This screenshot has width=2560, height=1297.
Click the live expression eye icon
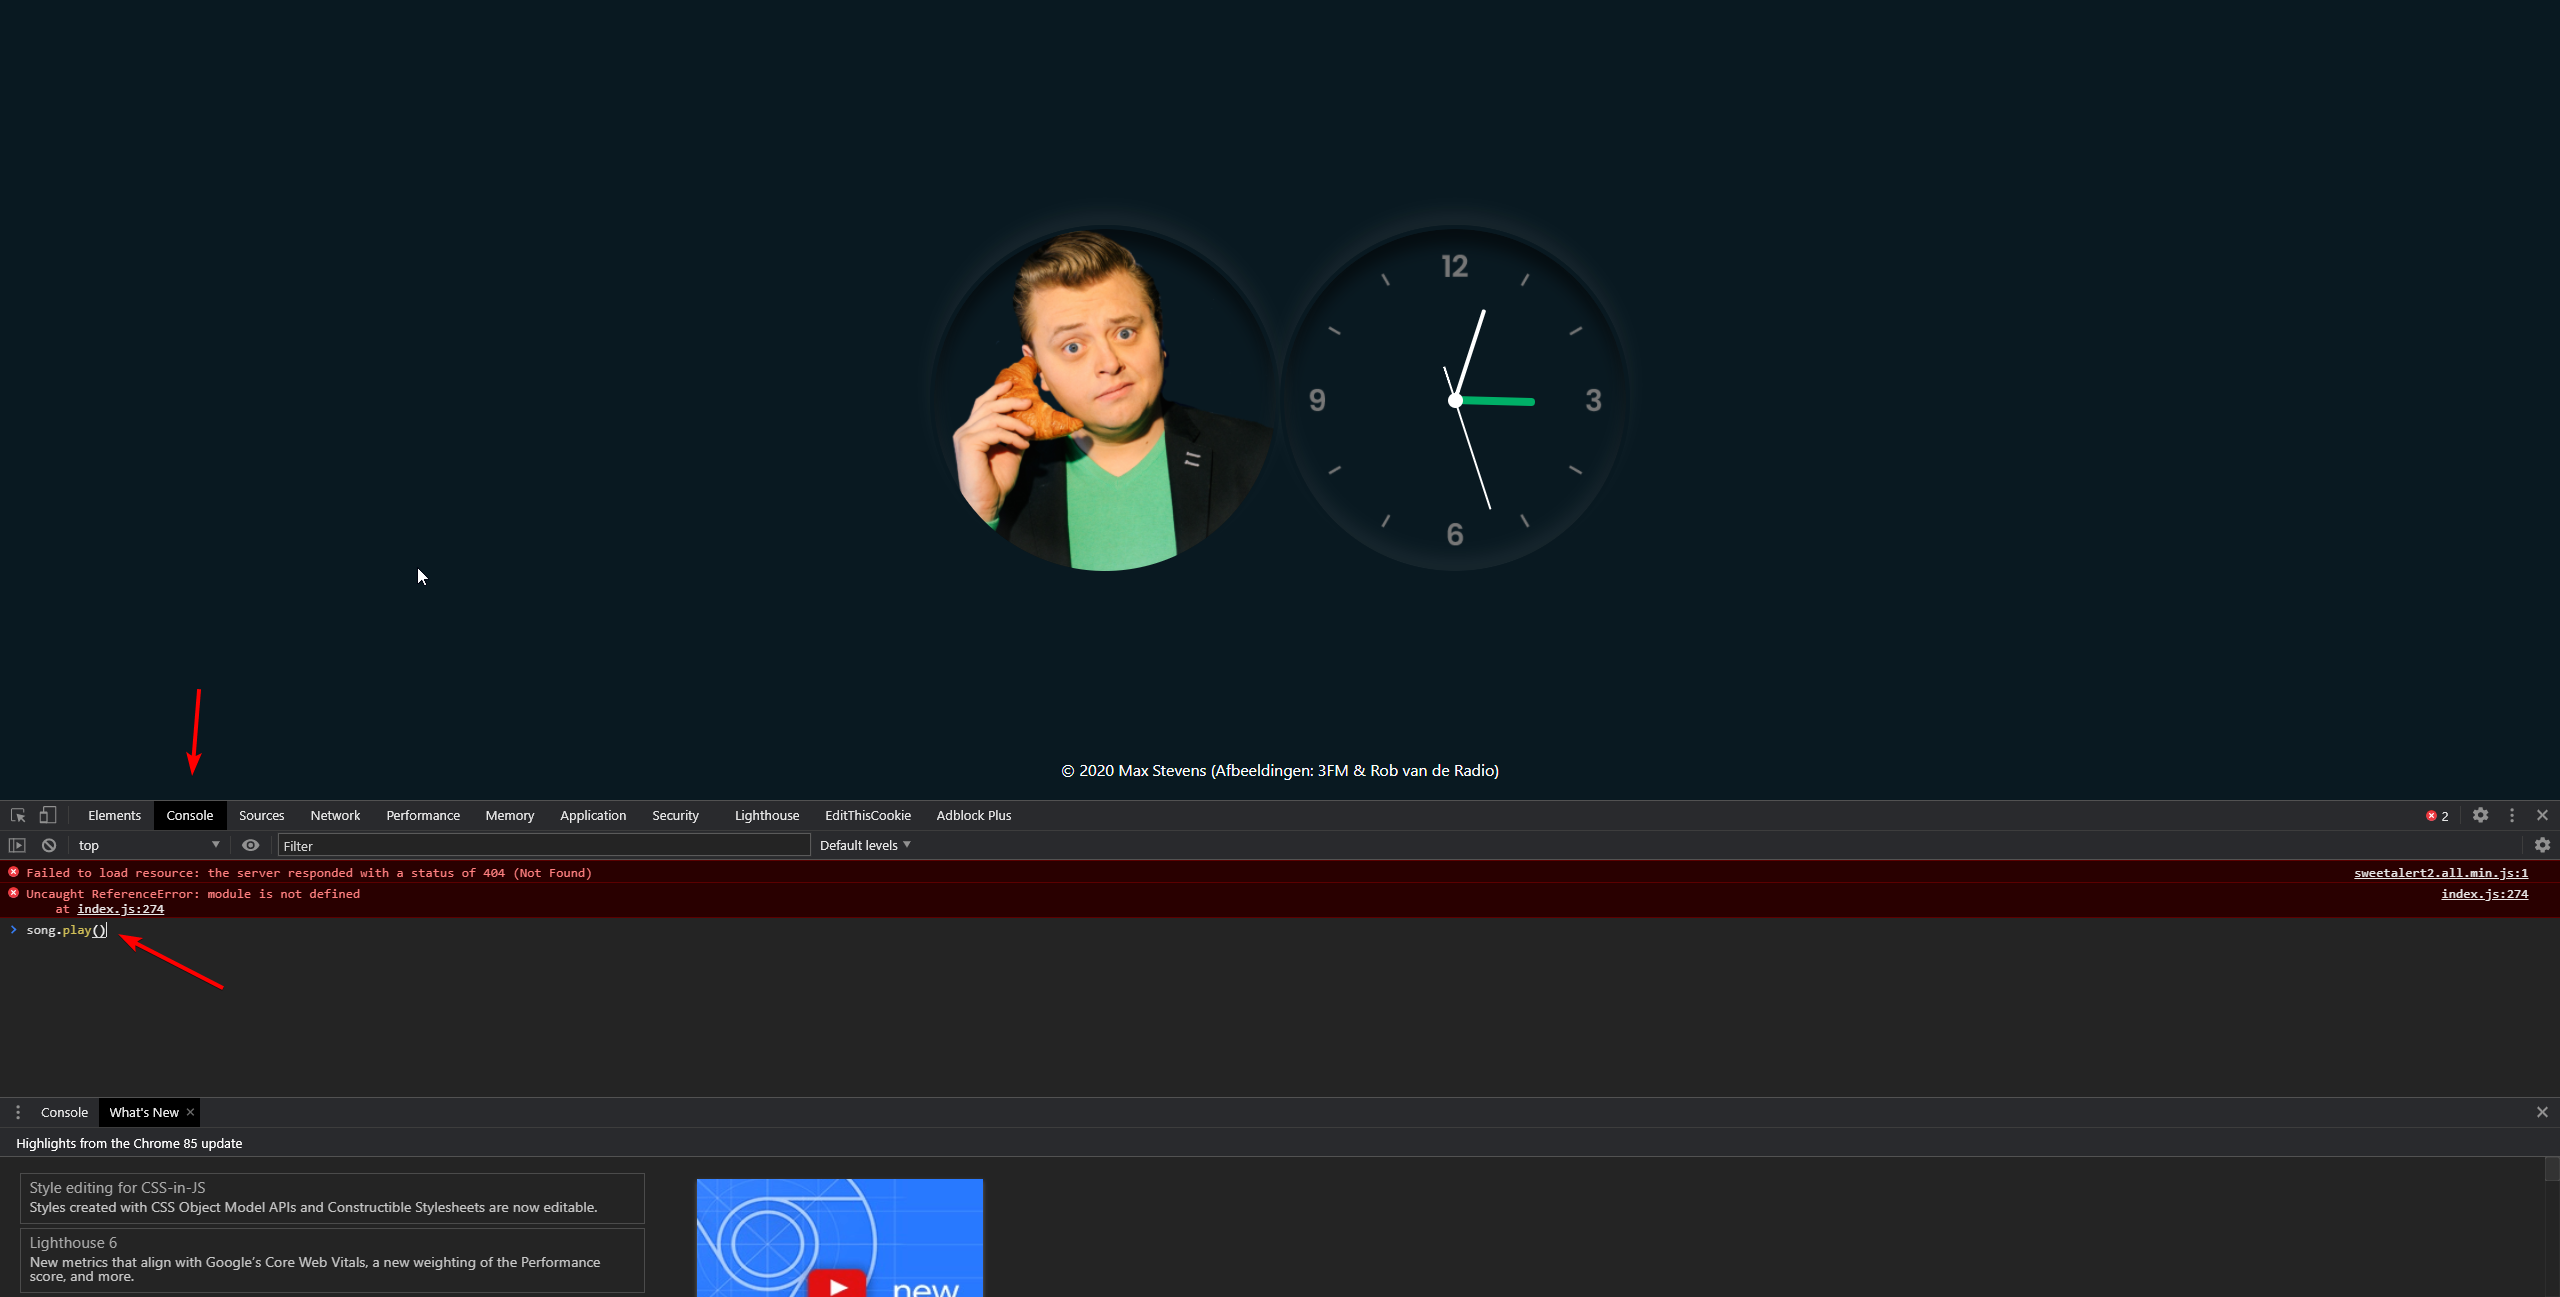point(250,845)
